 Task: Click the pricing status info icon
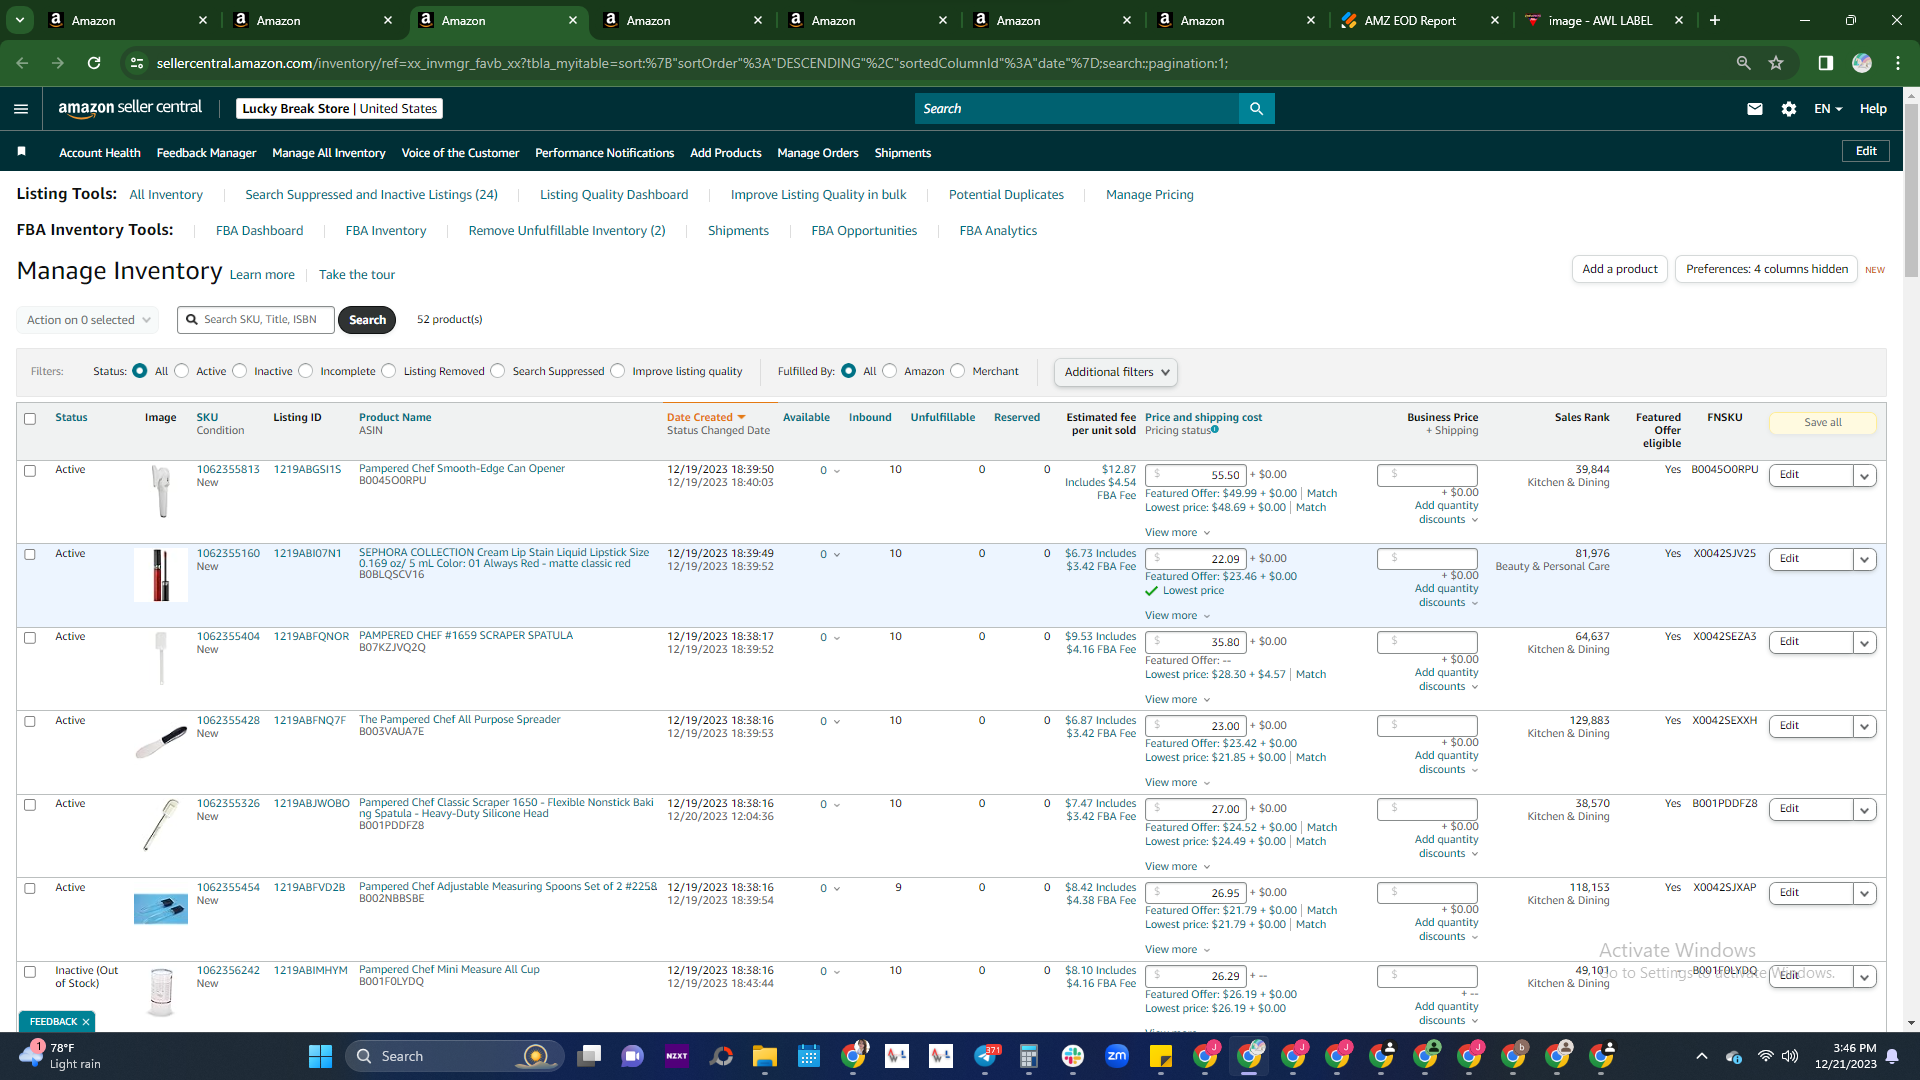[1215, 430]
